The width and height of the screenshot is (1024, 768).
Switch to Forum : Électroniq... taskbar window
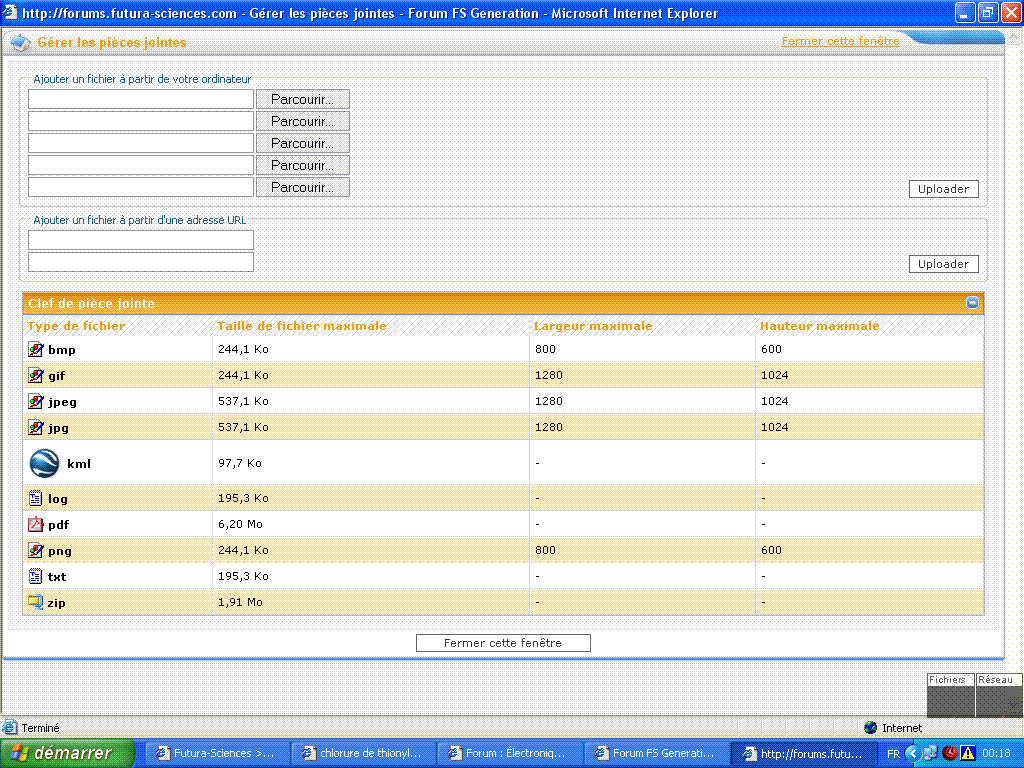coord(507,754)
